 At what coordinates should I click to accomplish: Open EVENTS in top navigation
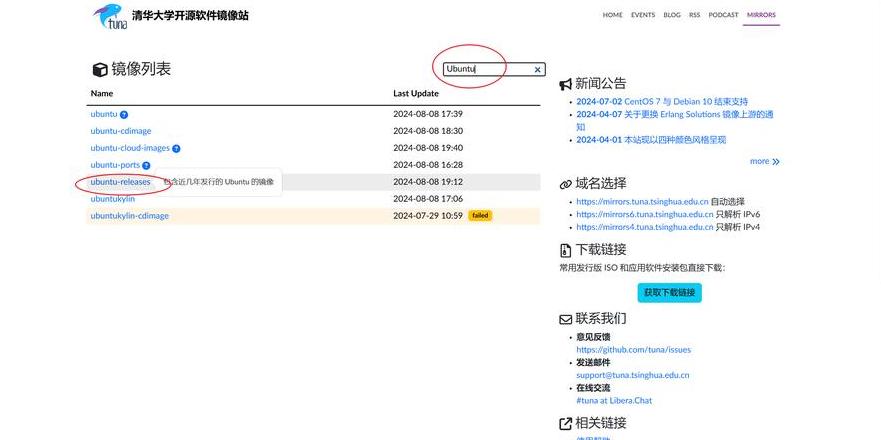(643, 15)
